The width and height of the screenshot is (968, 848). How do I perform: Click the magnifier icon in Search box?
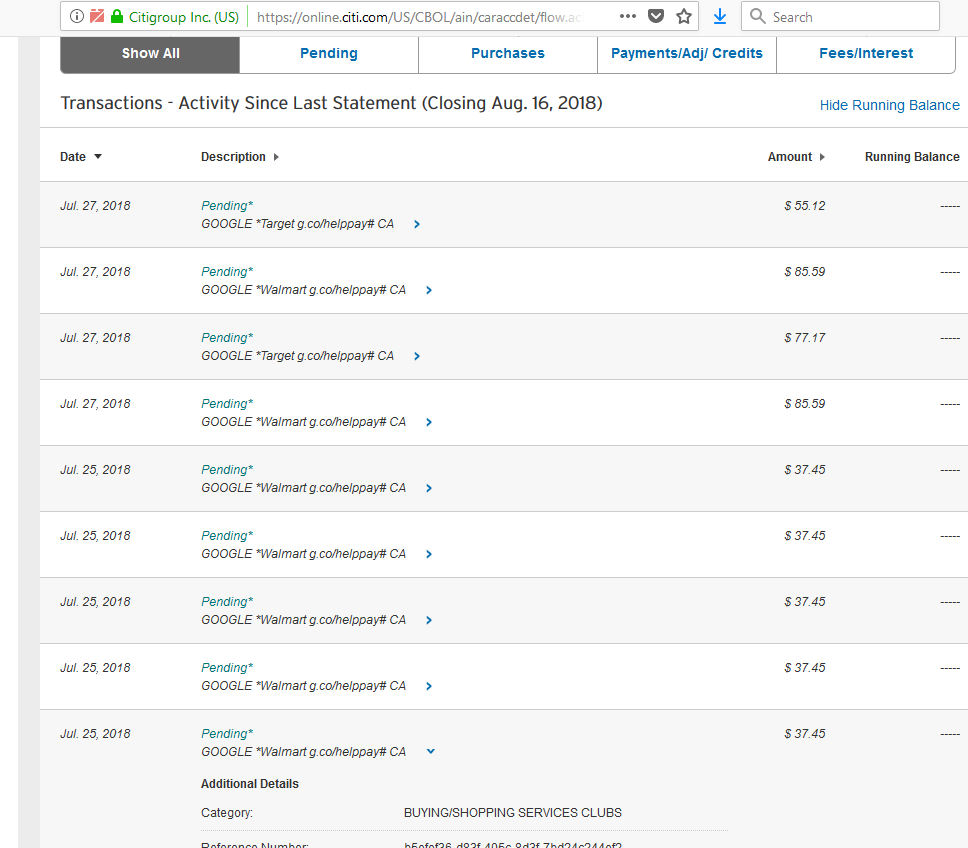coord(757,16)
